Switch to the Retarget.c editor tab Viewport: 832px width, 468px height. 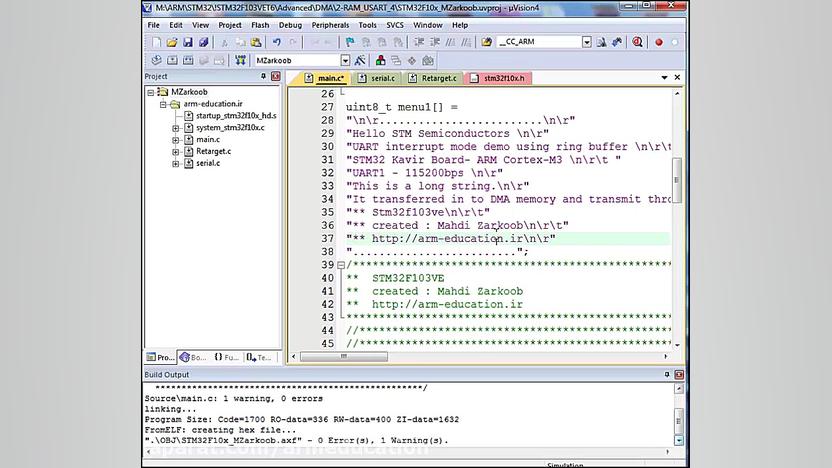click(x=439, y=78)
